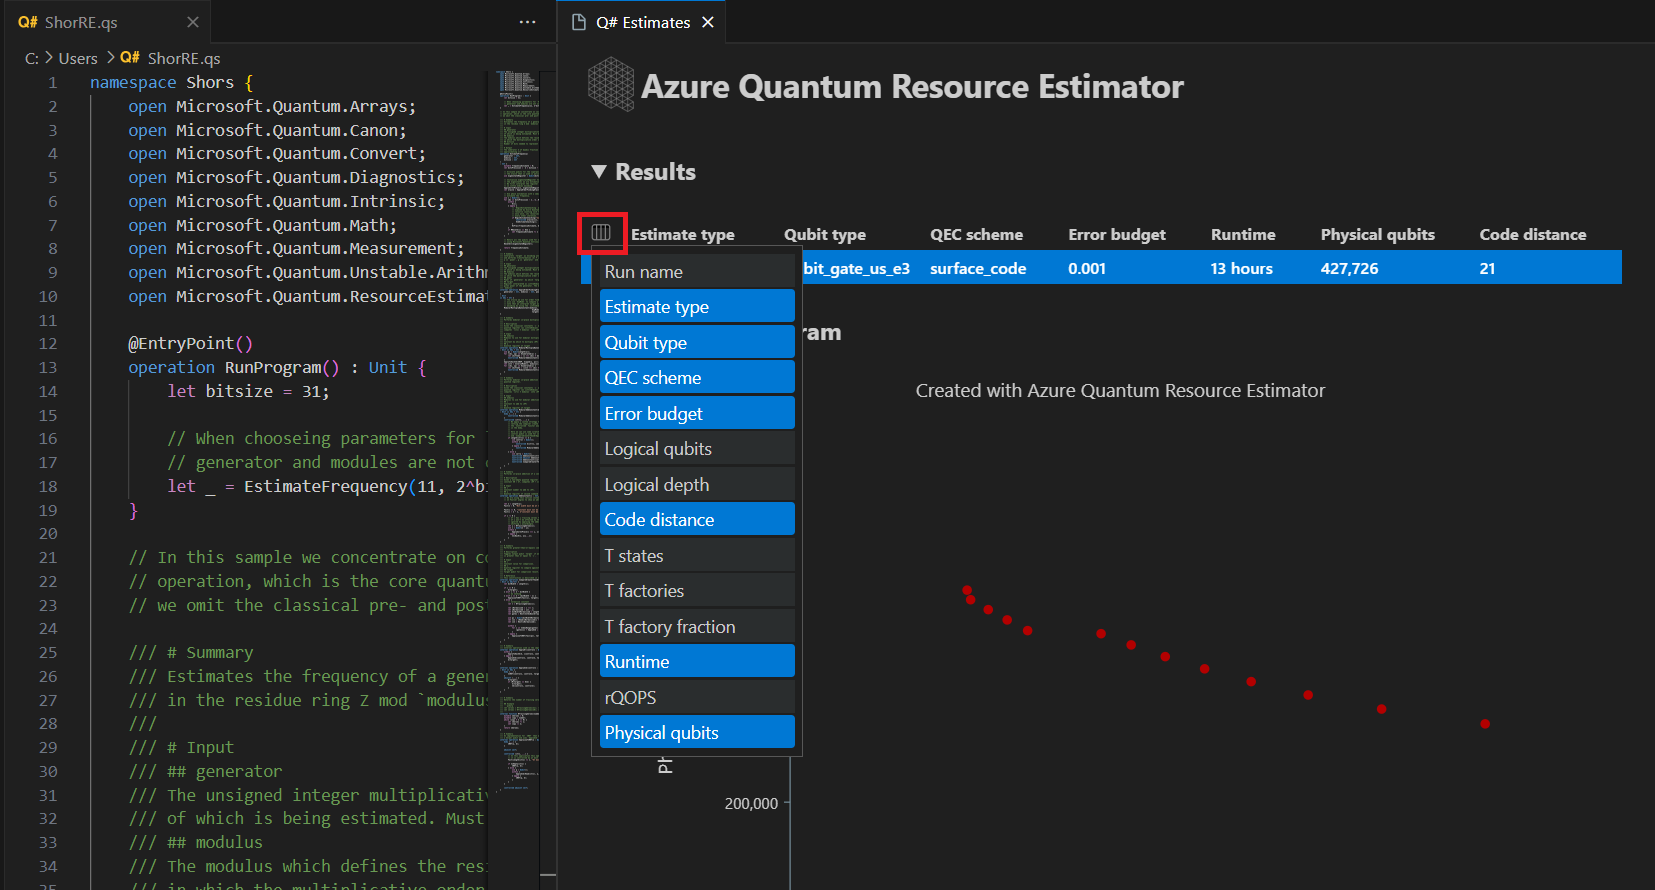
Task: Switch to the Q# Estimates tab
Action: coord(643,22)
